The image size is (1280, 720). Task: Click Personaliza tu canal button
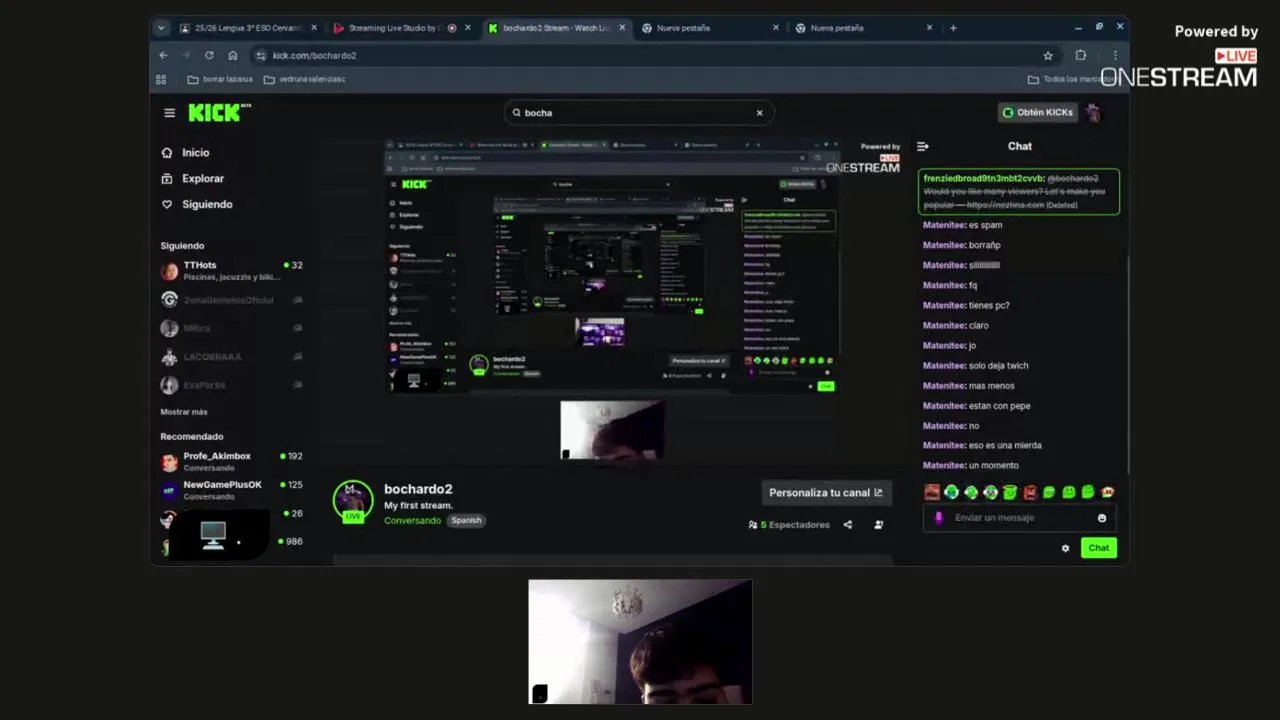[825, 493]
